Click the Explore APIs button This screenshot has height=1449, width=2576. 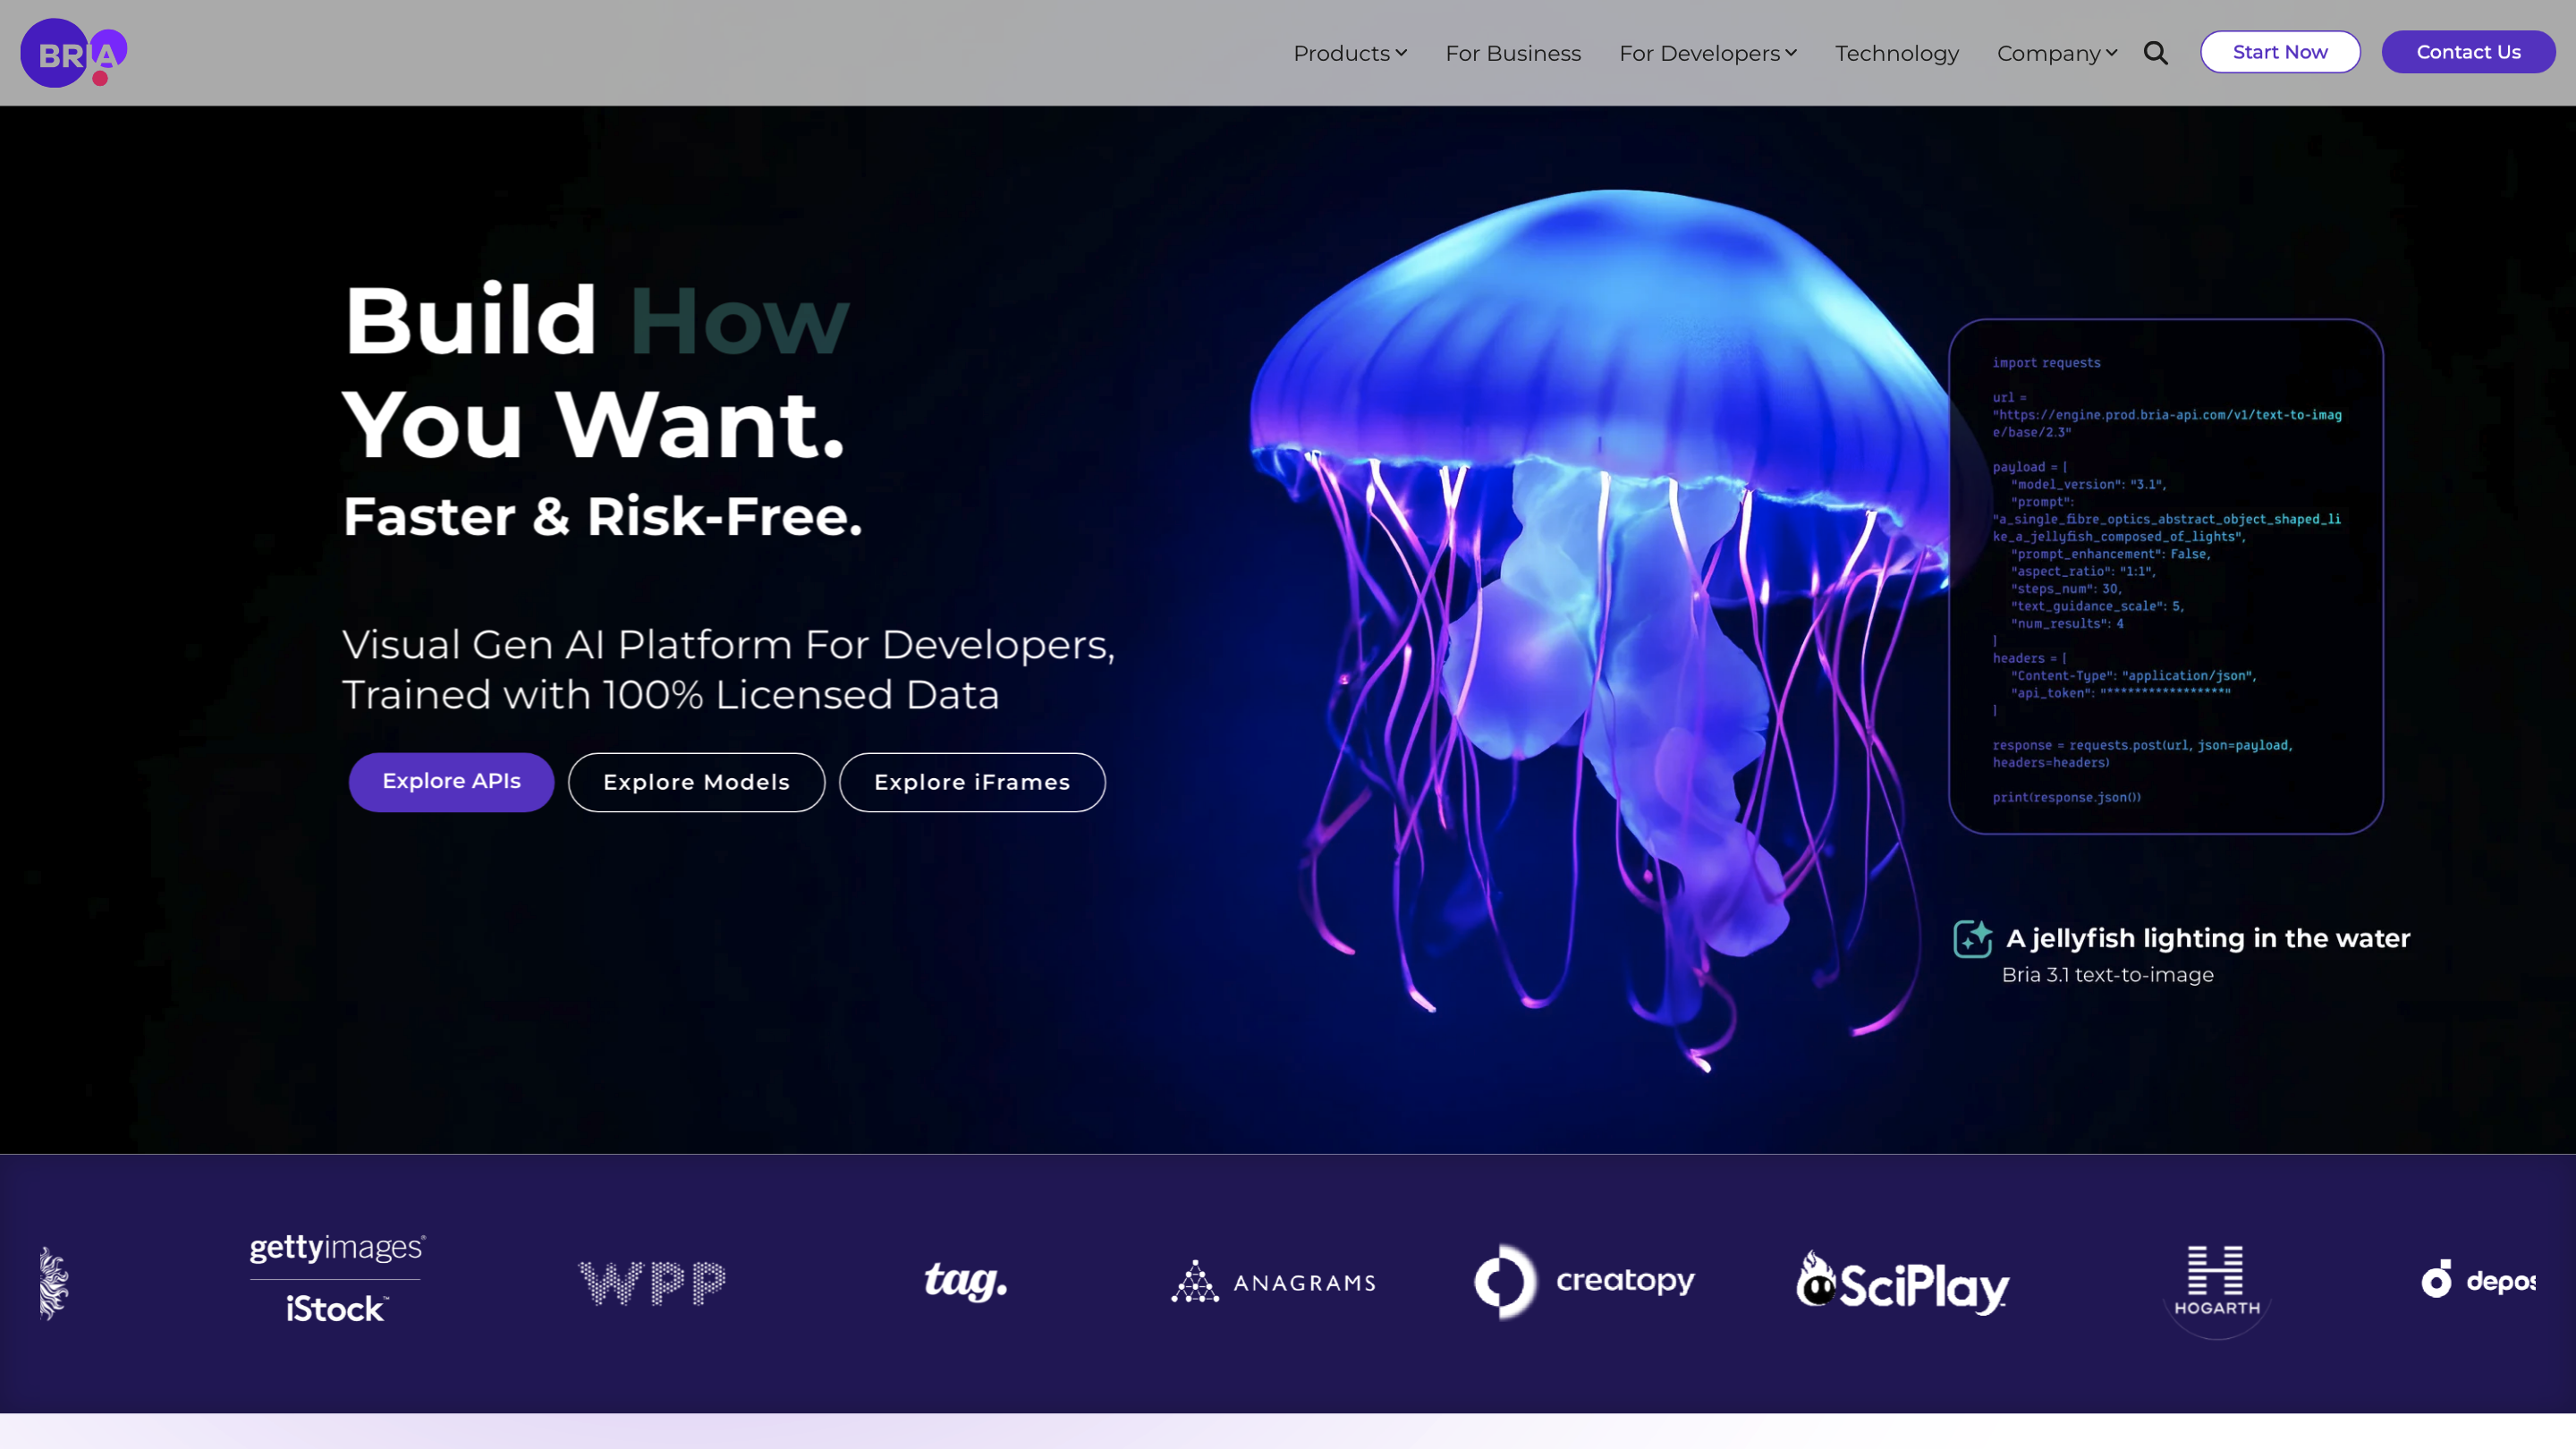point(451,781)
